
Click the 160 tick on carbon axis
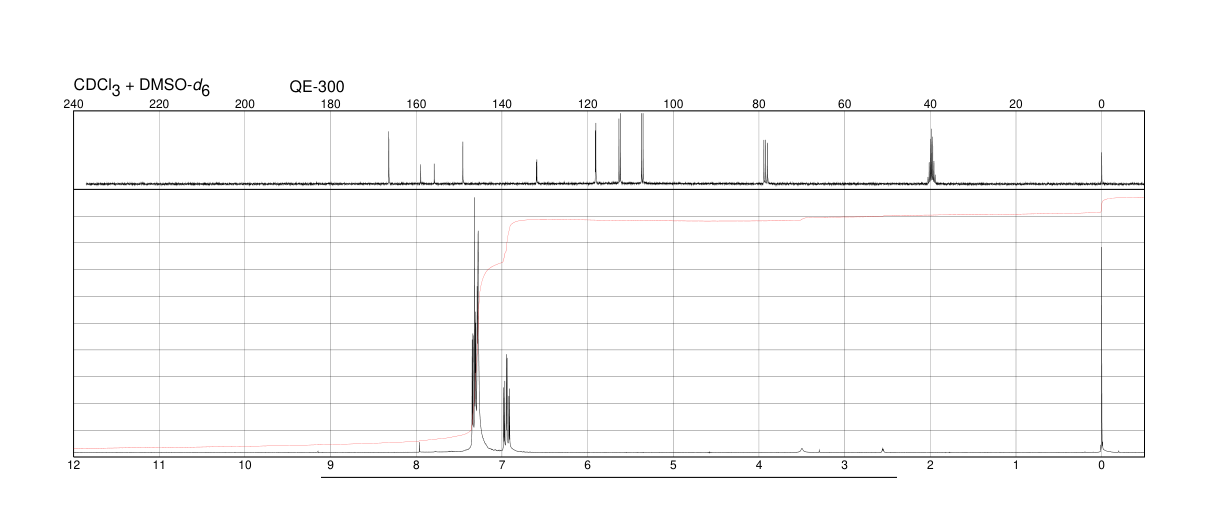[x=416, y=104]
